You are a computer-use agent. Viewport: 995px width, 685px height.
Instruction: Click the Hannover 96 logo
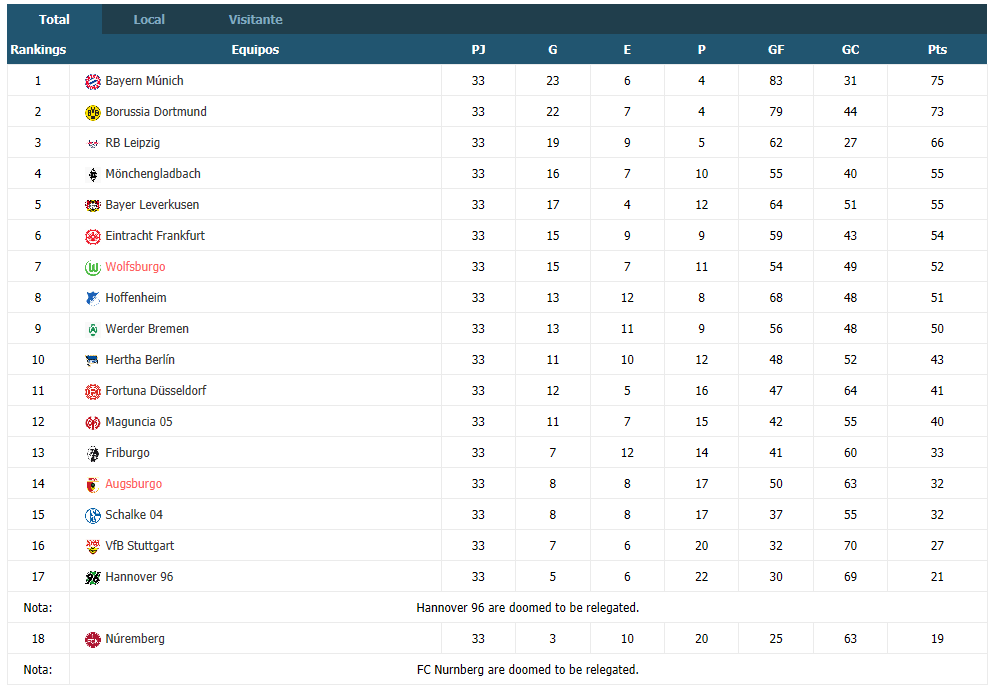click(x=93, y=578)
